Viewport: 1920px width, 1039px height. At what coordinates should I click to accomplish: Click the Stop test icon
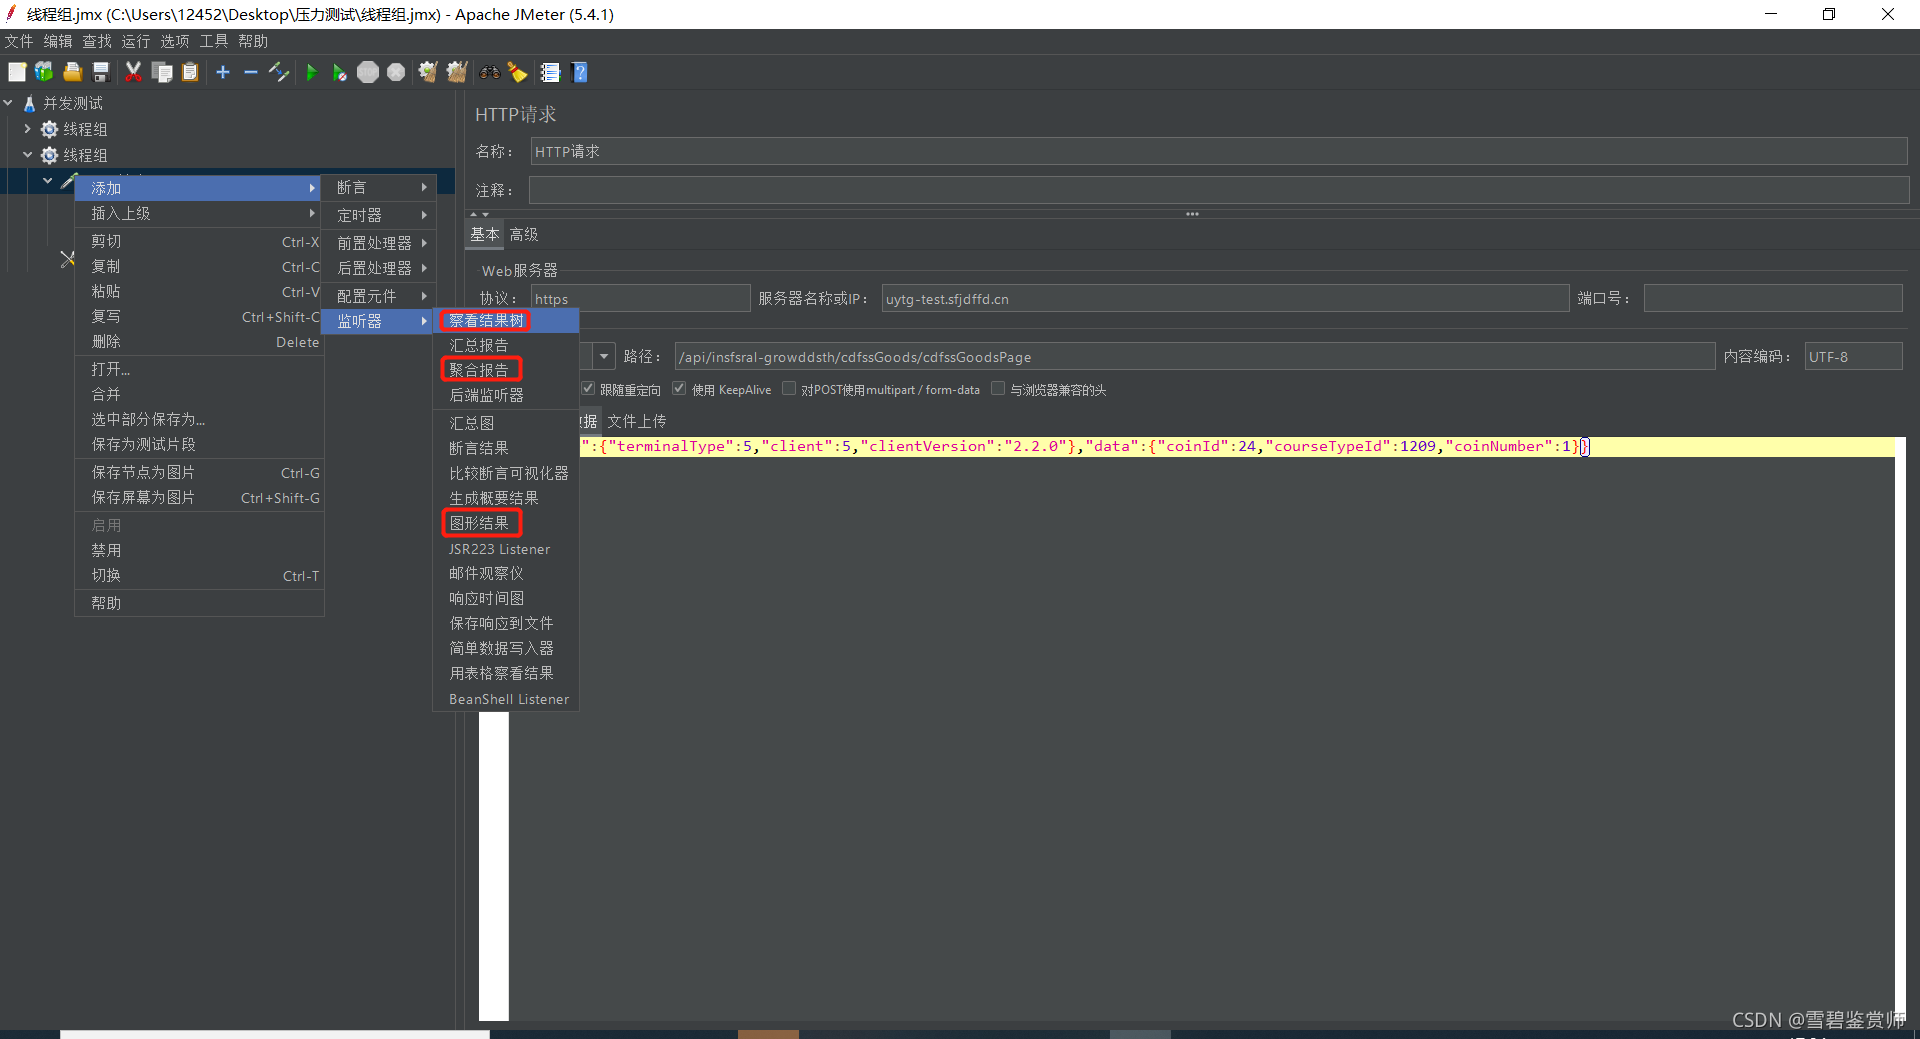coord(368,72)
